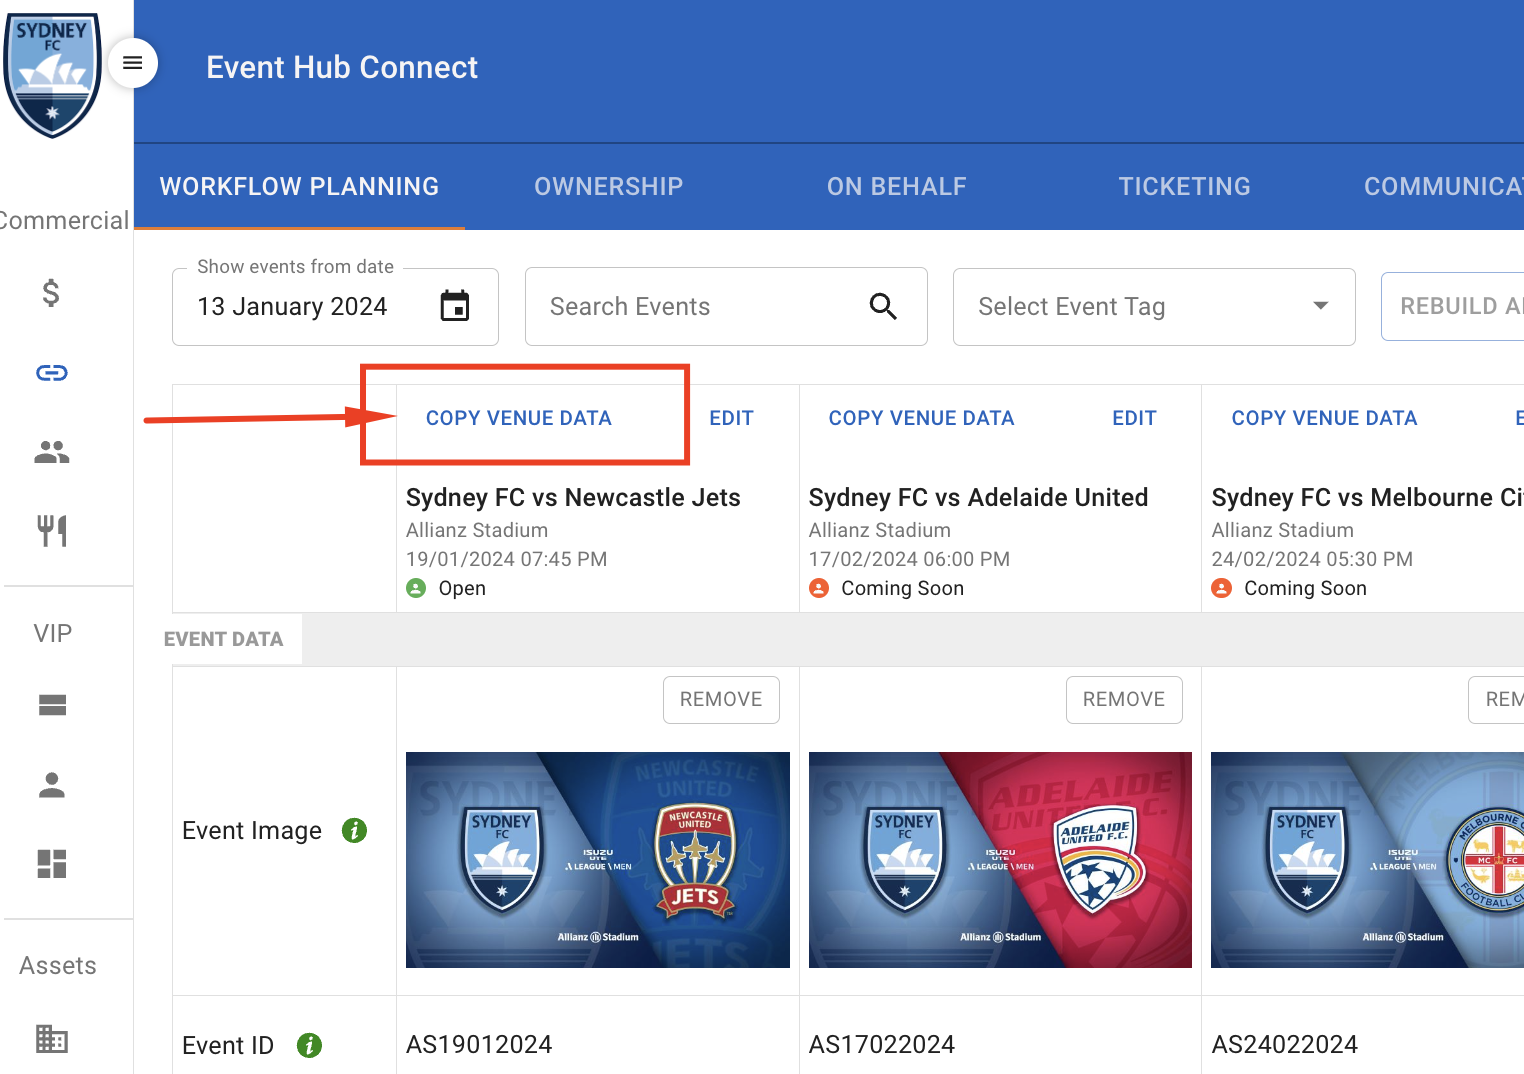Show info for Event ID row
Image resolution: width=1524 pixels, height=1074 pixels.
coord(310,1045)
